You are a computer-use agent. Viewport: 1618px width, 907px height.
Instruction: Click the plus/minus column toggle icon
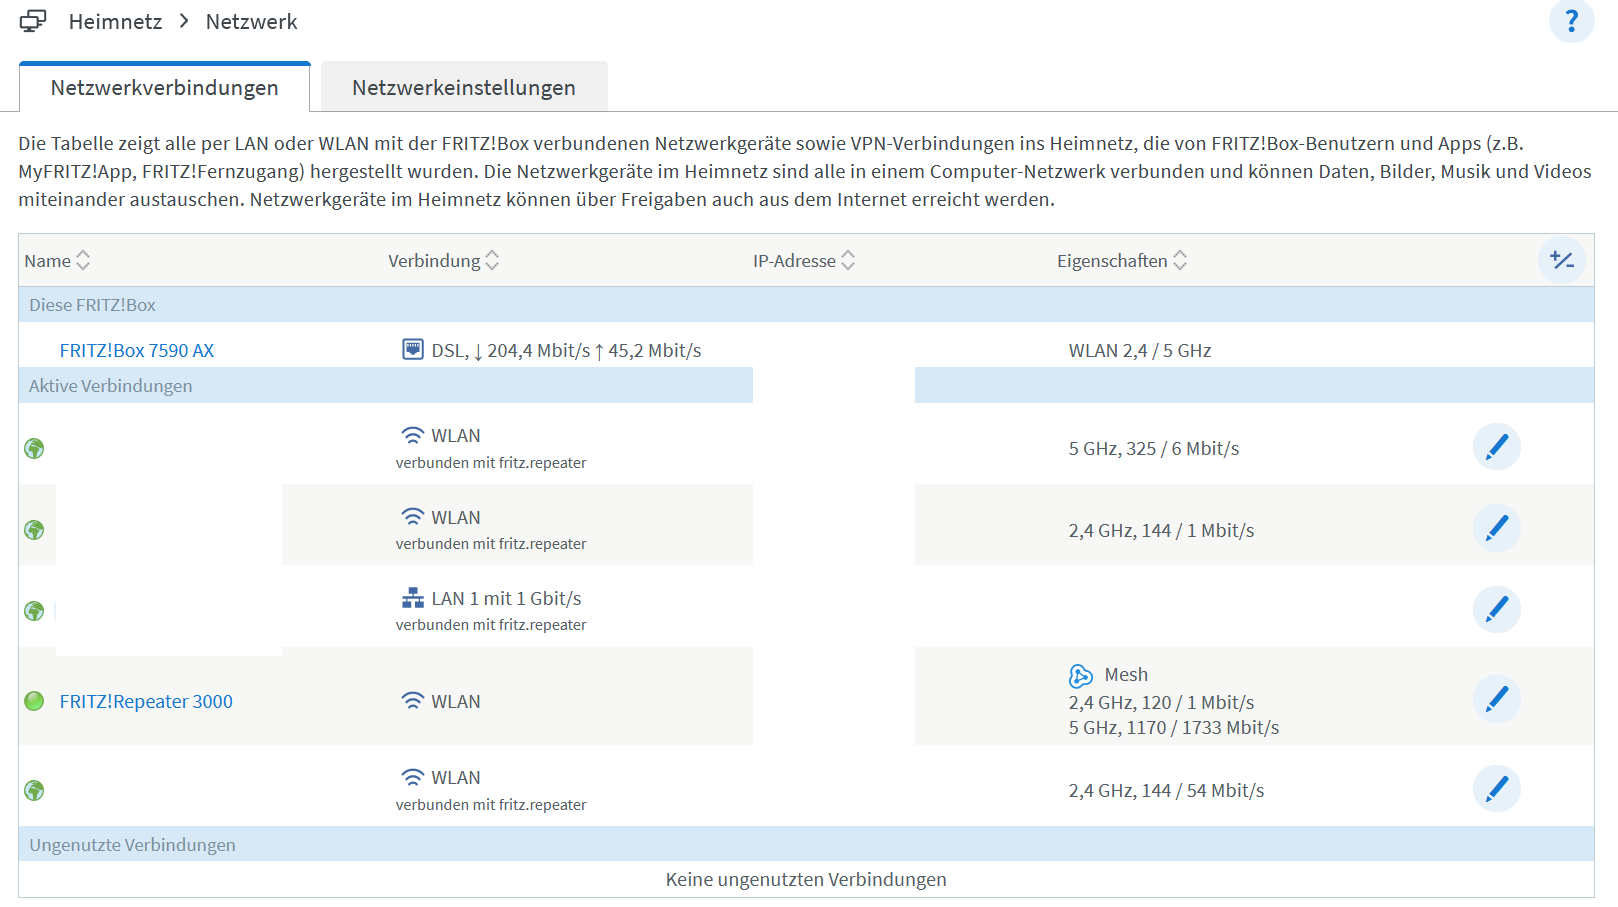tap(1562, 260)
